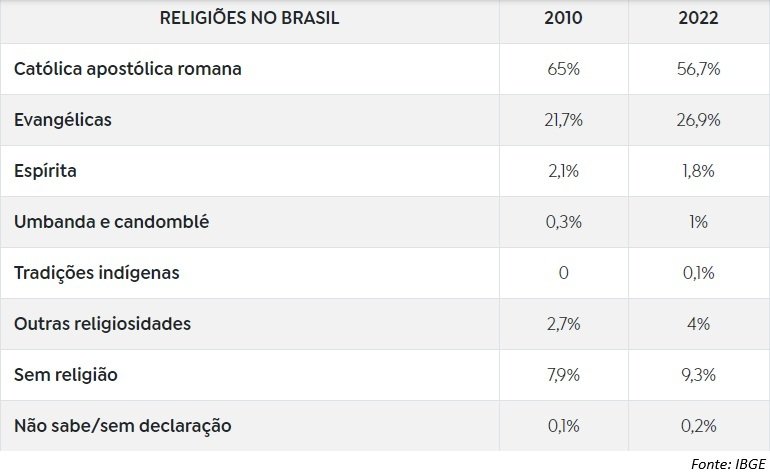This screenshot has width=770, height=473.
Task: Select the Tradições indígenas row label
Action: pyautogui.click(x=97, y=273)
